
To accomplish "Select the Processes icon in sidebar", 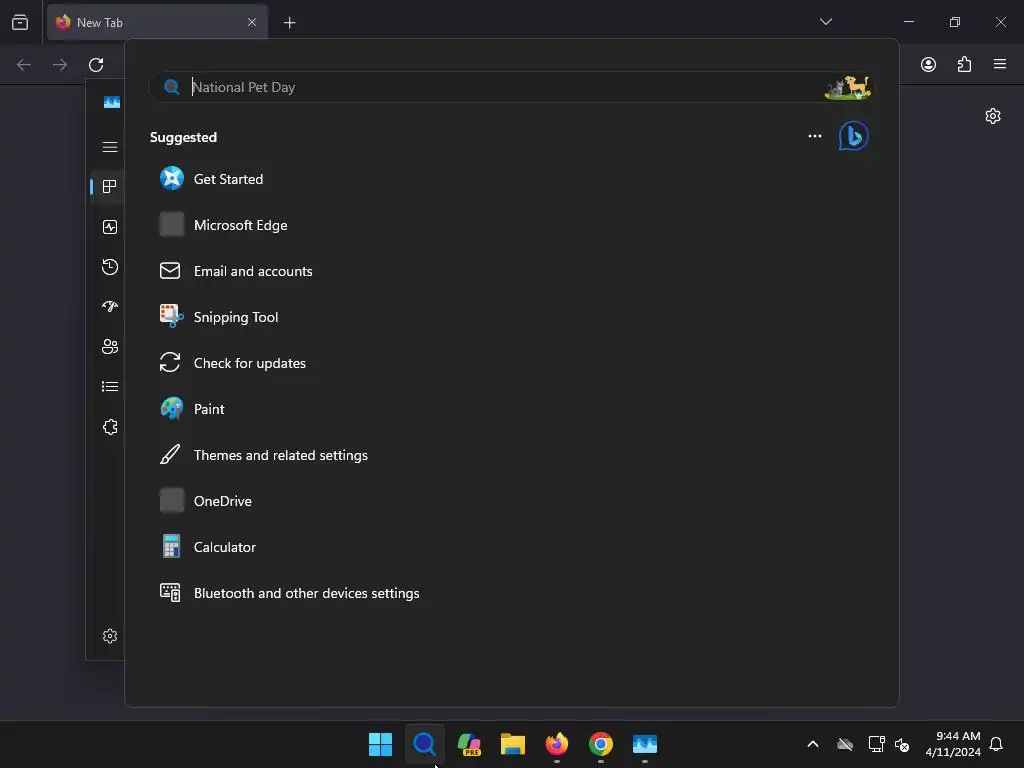I will coord(110,187).
